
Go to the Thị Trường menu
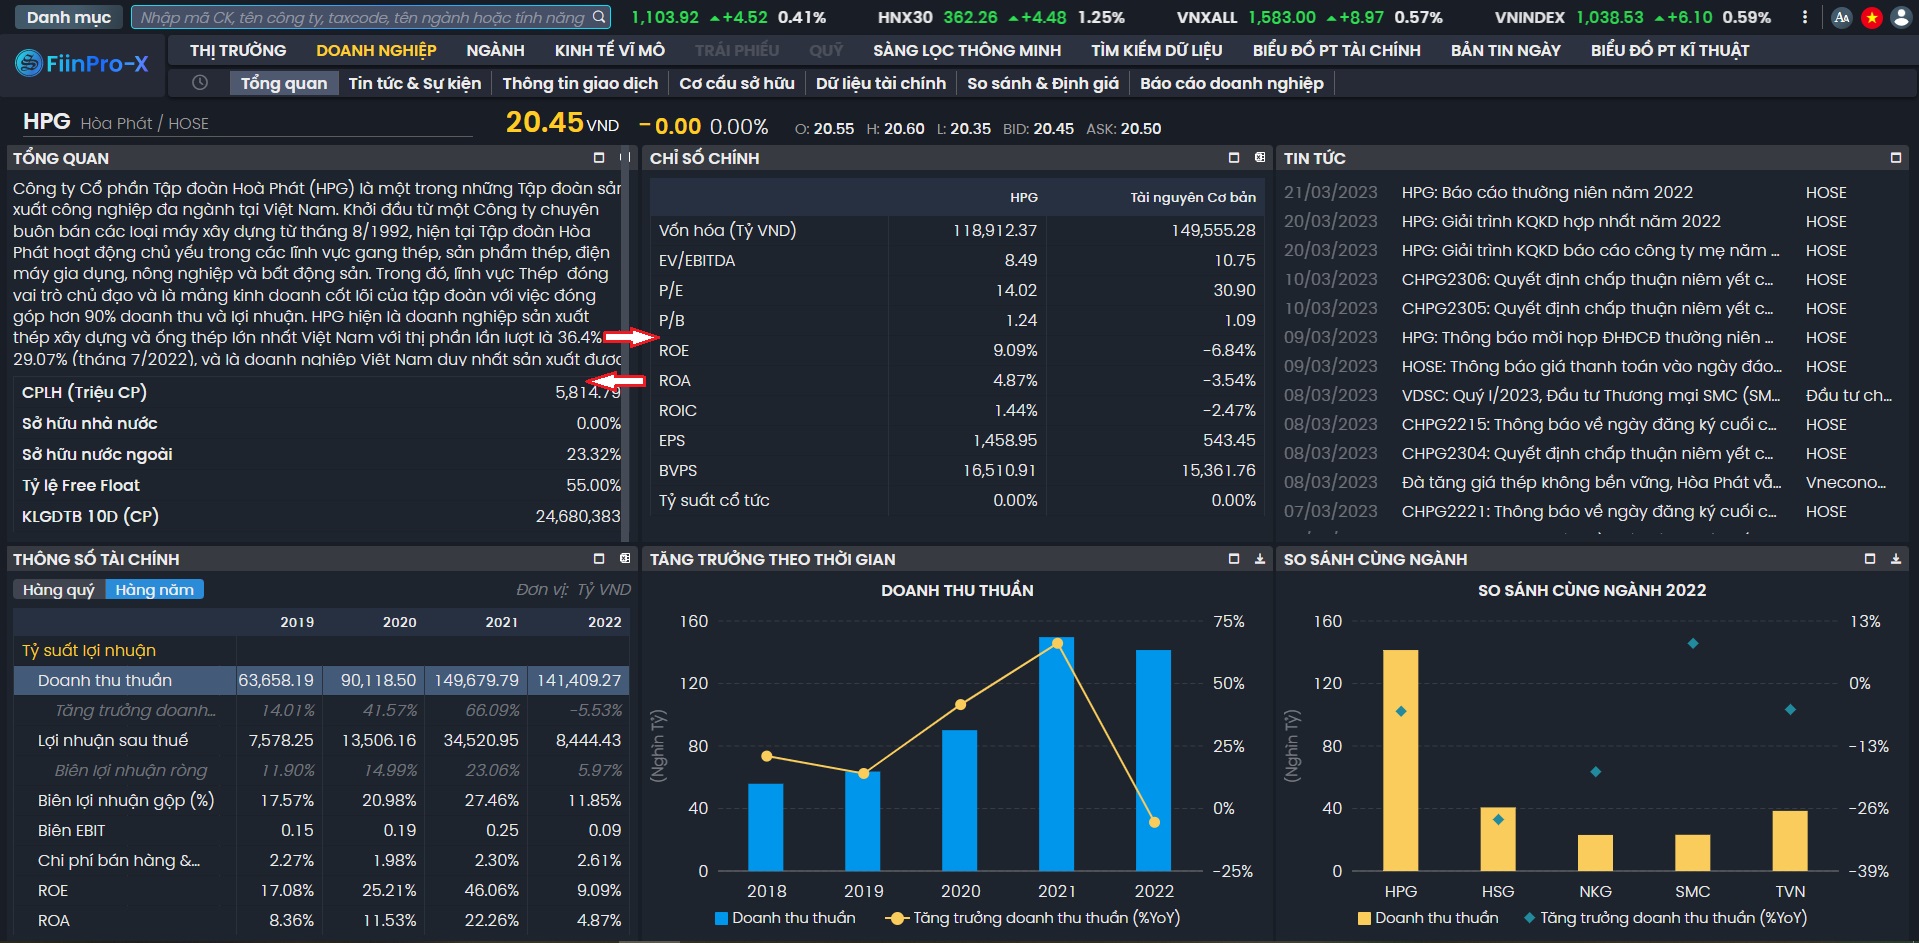[237, 50]
